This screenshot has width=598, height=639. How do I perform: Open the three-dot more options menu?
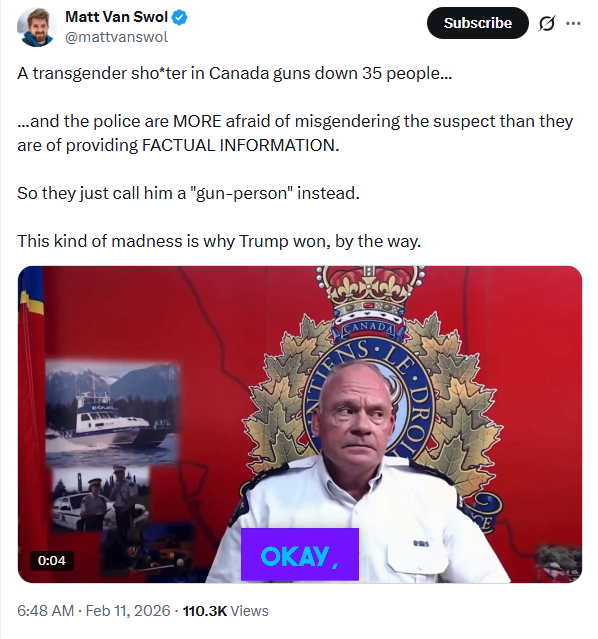(573, 23)
